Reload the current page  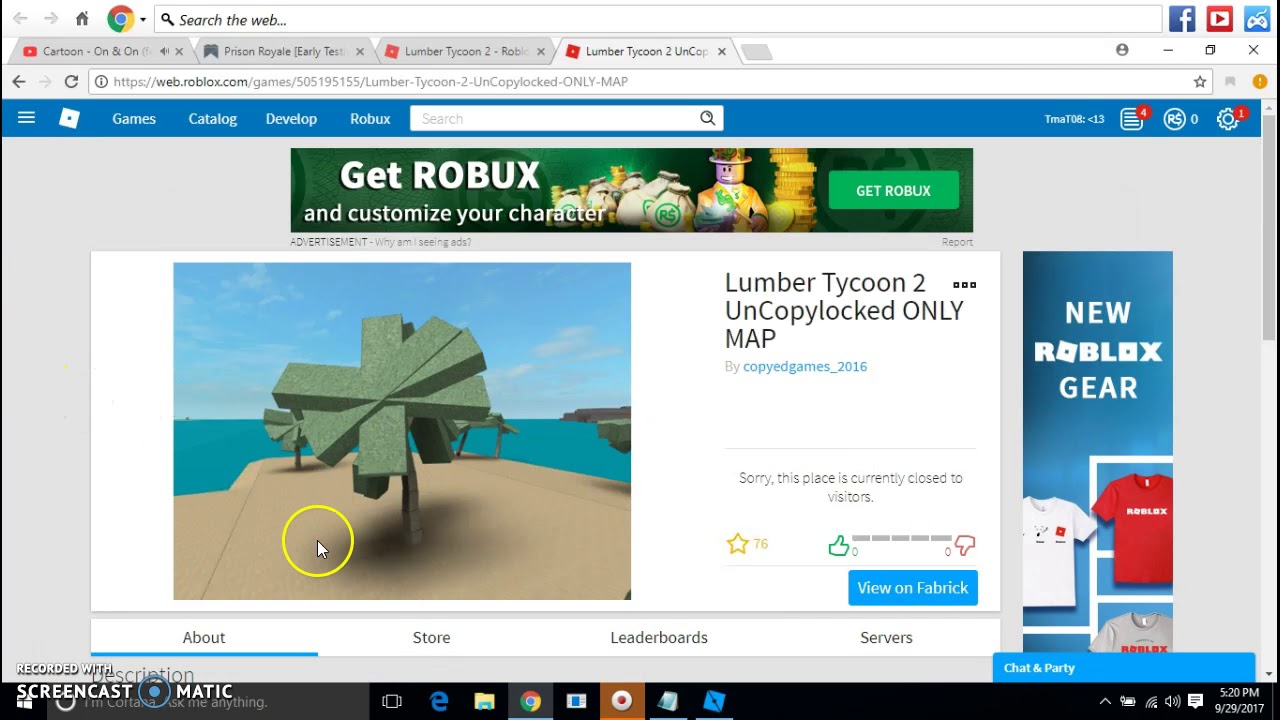click(71, 82)
